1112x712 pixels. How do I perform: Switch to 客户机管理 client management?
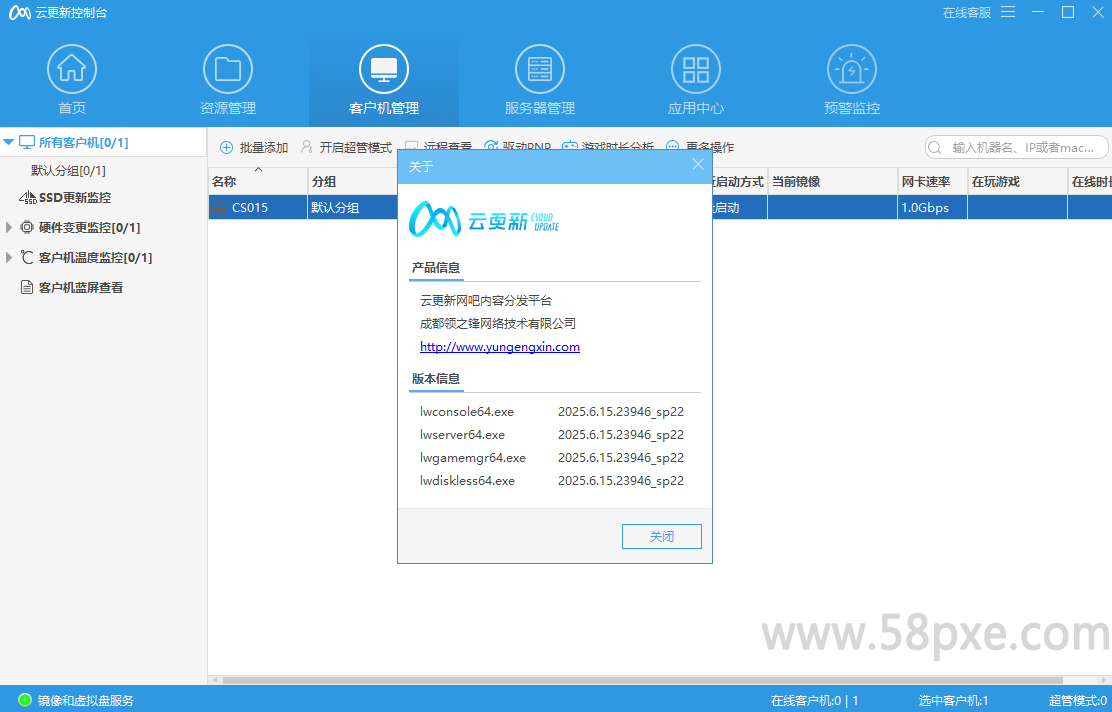[384, 79]
